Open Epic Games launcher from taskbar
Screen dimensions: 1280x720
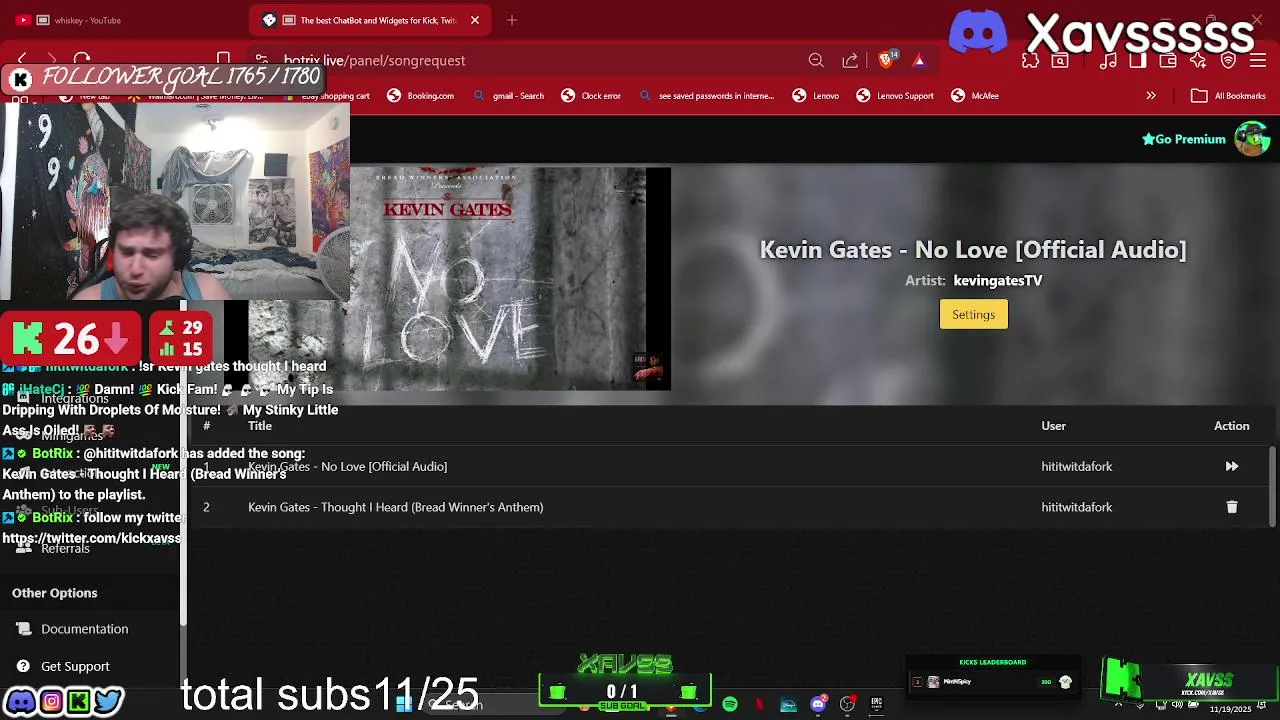pos(876,704)
